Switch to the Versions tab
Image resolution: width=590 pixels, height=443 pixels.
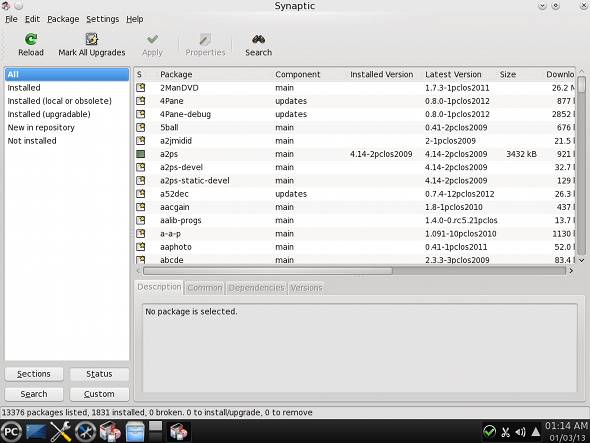tap(306, 288)
